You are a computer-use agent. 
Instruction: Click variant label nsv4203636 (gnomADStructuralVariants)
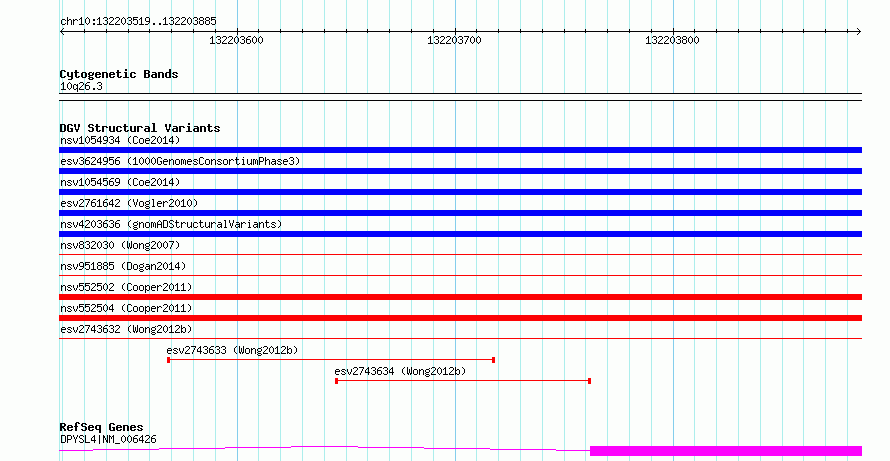point(171,224)
